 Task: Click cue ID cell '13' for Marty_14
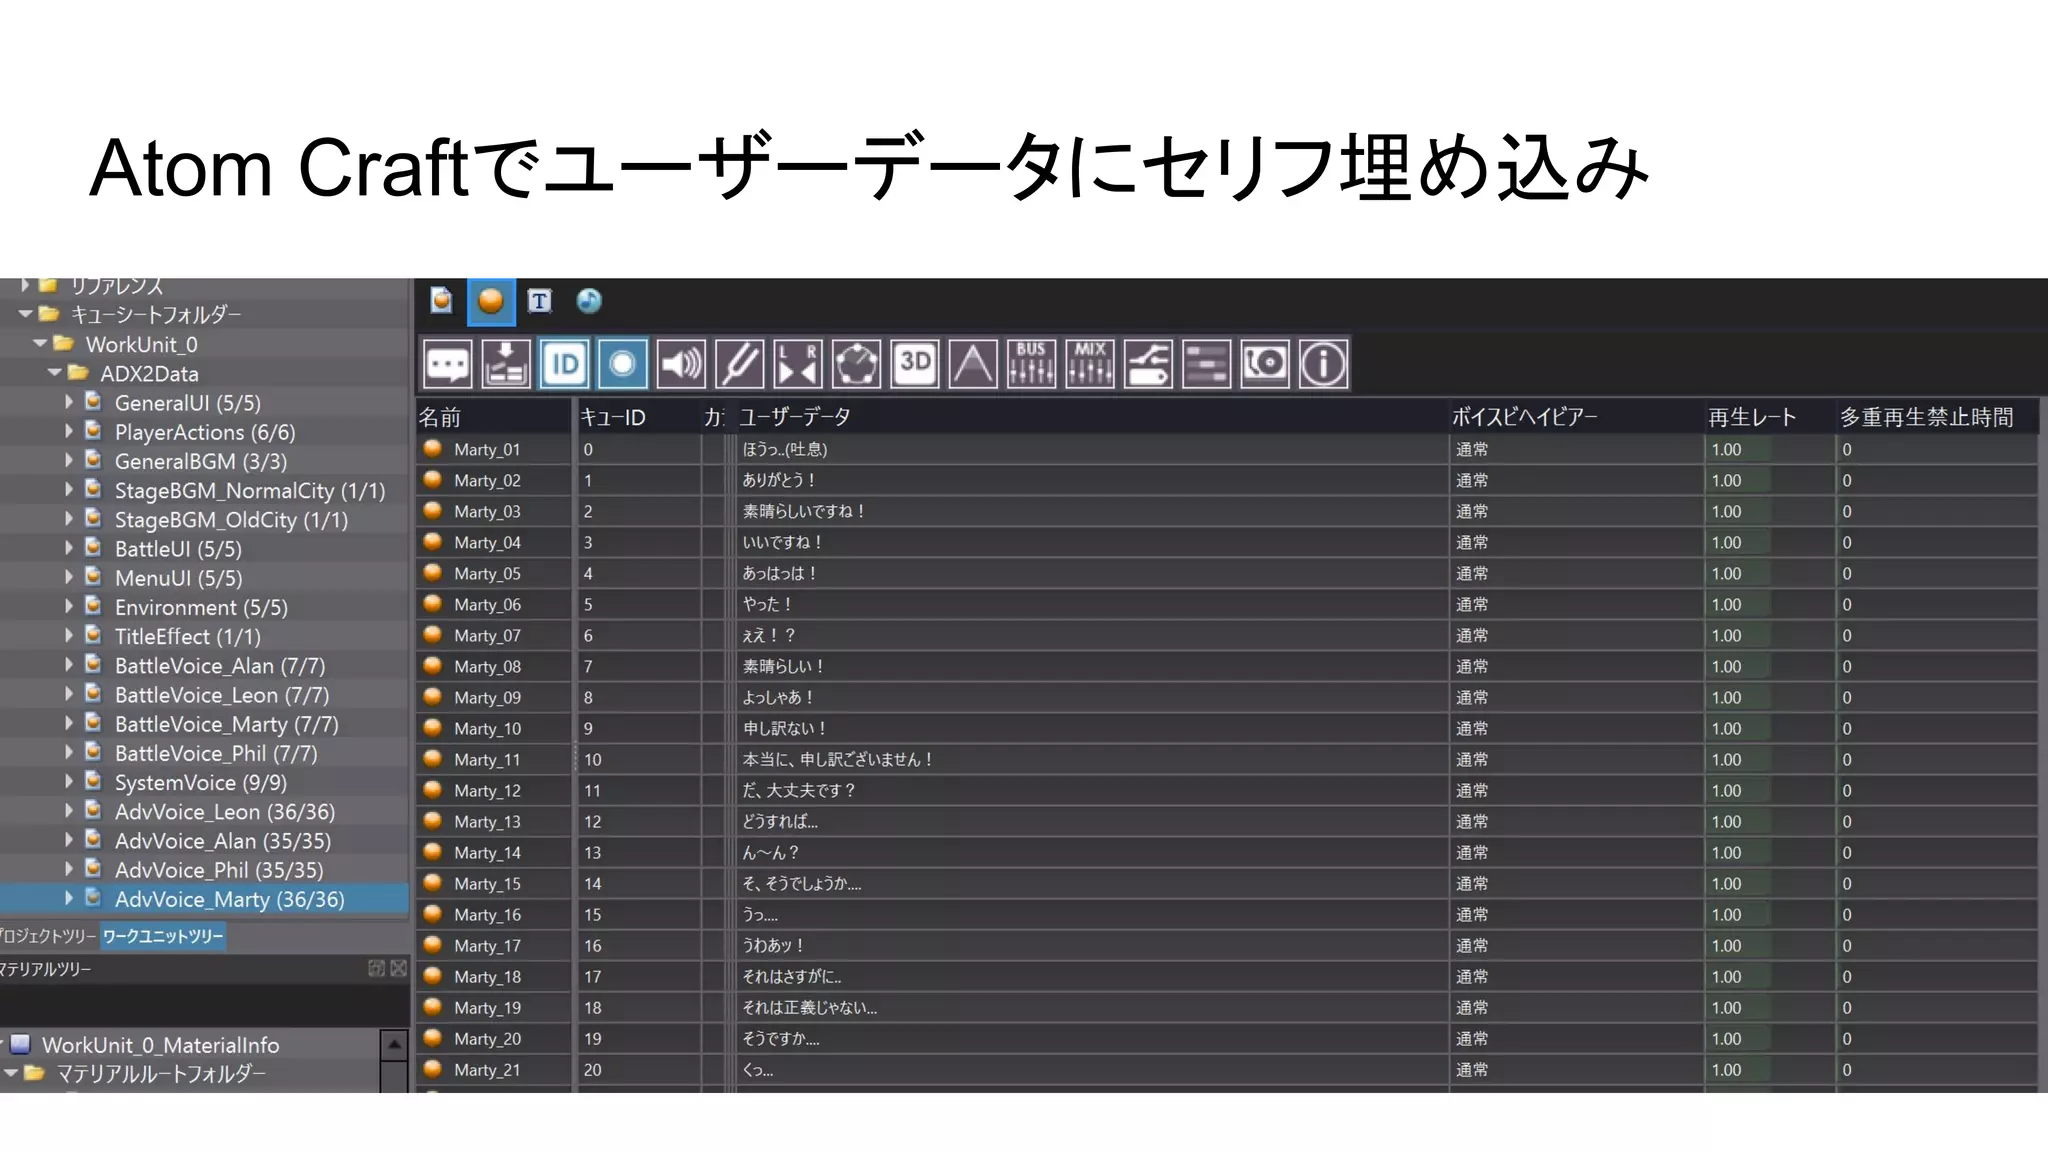point(639,852)
